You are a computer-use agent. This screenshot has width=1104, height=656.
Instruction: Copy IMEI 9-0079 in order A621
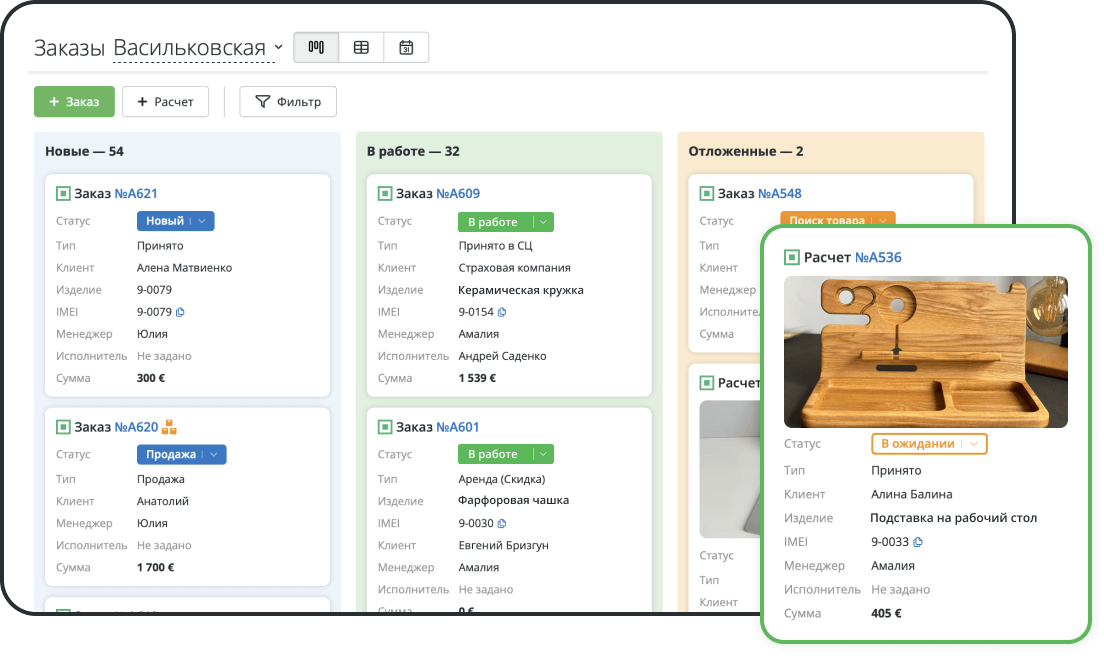[180, 312]
